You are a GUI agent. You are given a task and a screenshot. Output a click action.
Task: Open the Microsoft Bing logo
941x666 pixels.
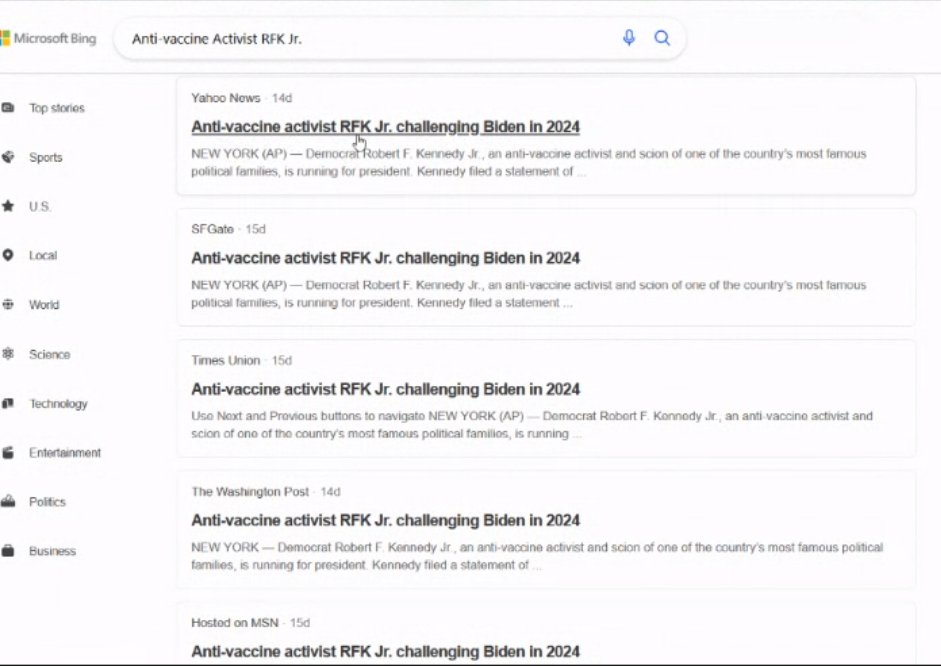point(48,38)
